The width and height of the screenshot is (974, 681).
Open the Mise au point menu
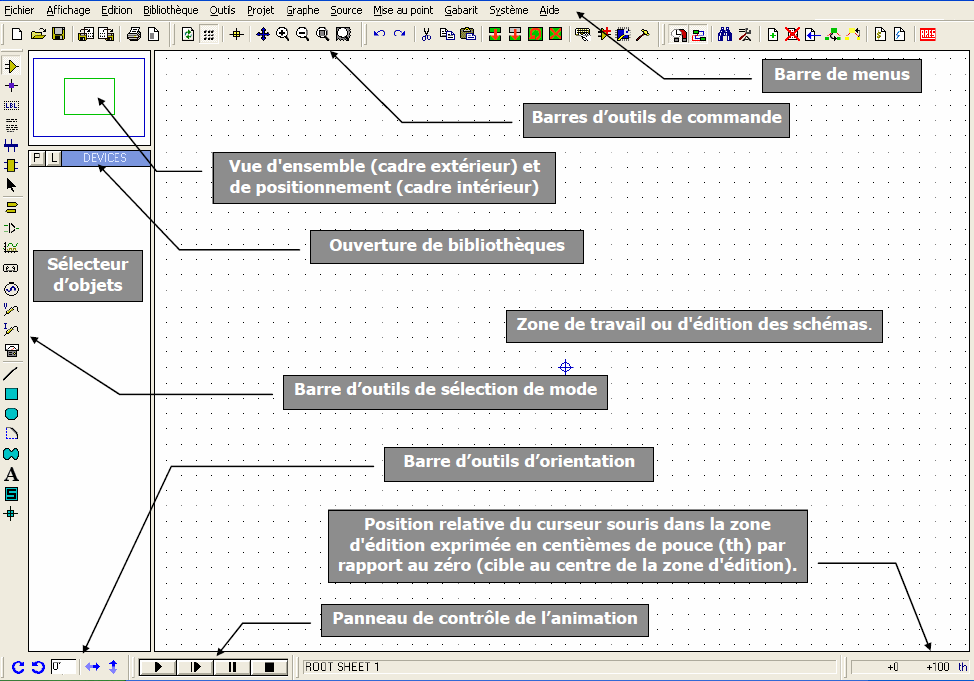coord(403,10)
